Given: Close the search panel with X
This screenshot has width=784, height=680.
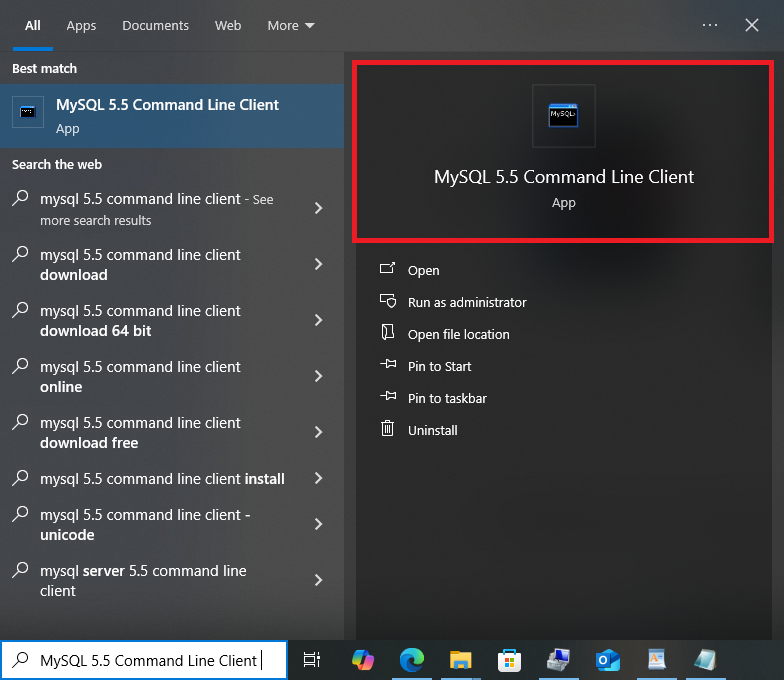Looking at the screenshot, I should click(752, 25).
